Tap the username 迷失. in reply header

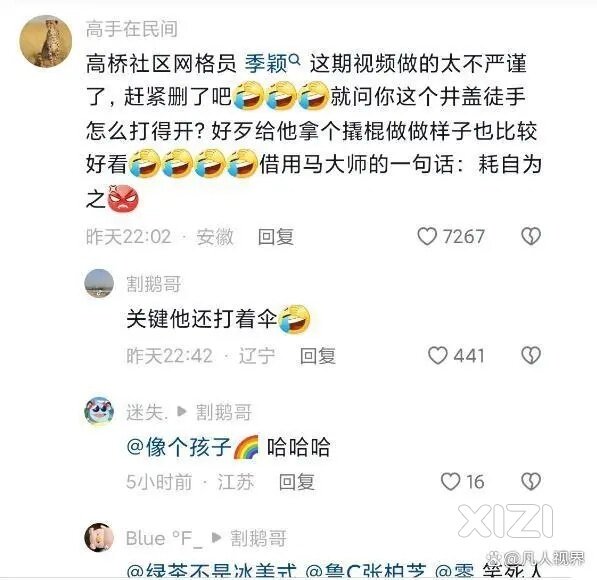pyautogui.click(x=147, y=412)
